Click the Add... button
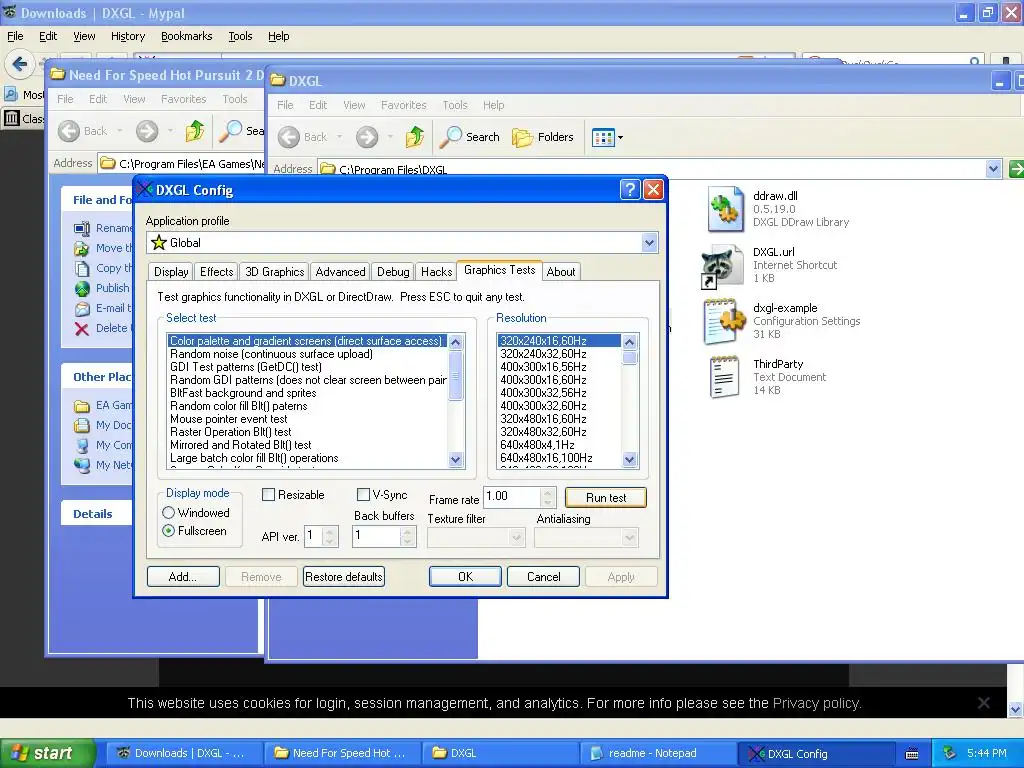 183,577
